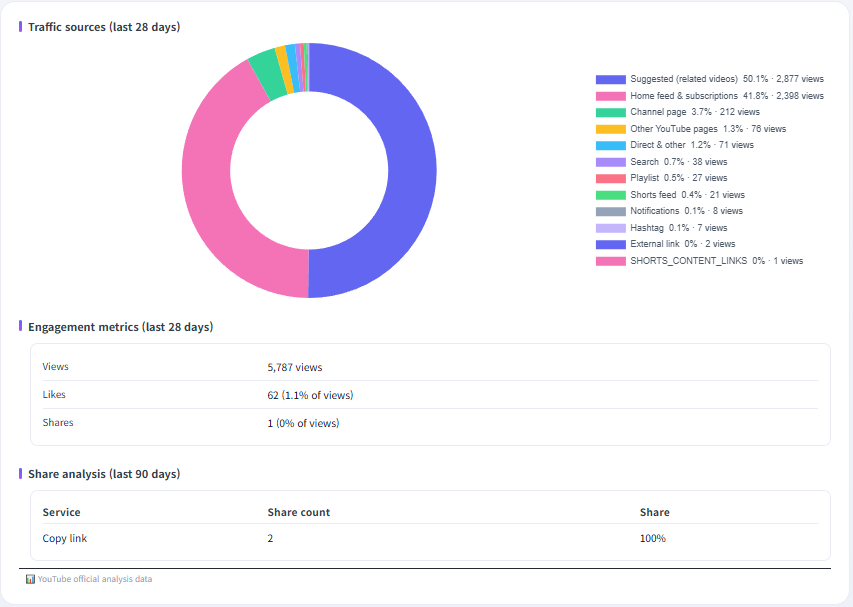Click the Shorts feed legend swatch
The width and height of the screenshot is (853, 607).
pyautogui.click(x=610, y=195)
